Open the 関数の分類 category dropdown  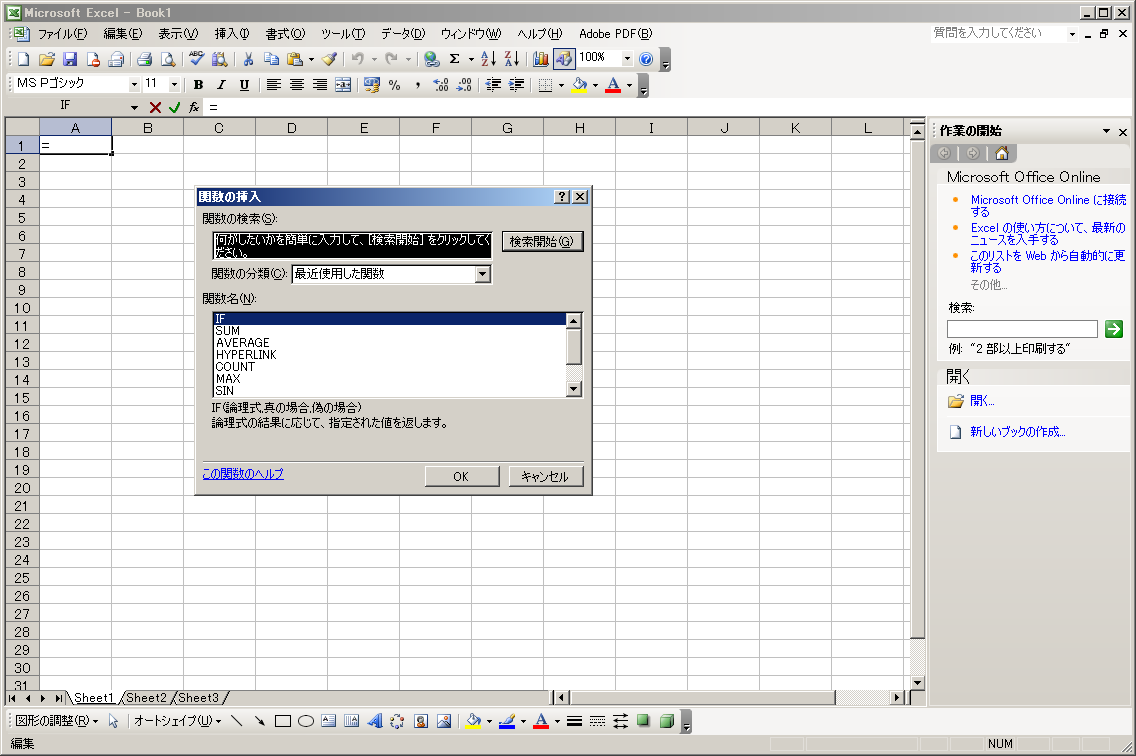[483, 274]
